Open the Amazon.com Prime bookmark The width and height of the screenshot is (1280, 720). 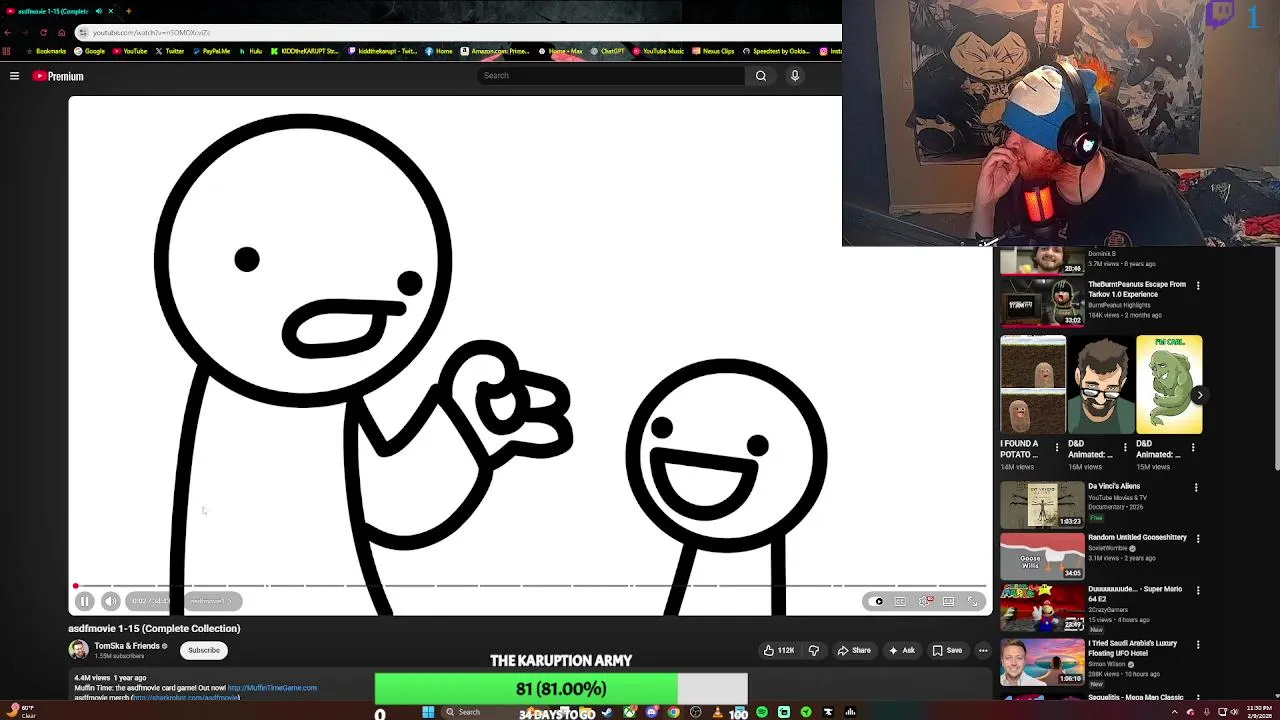pos(495,51)
